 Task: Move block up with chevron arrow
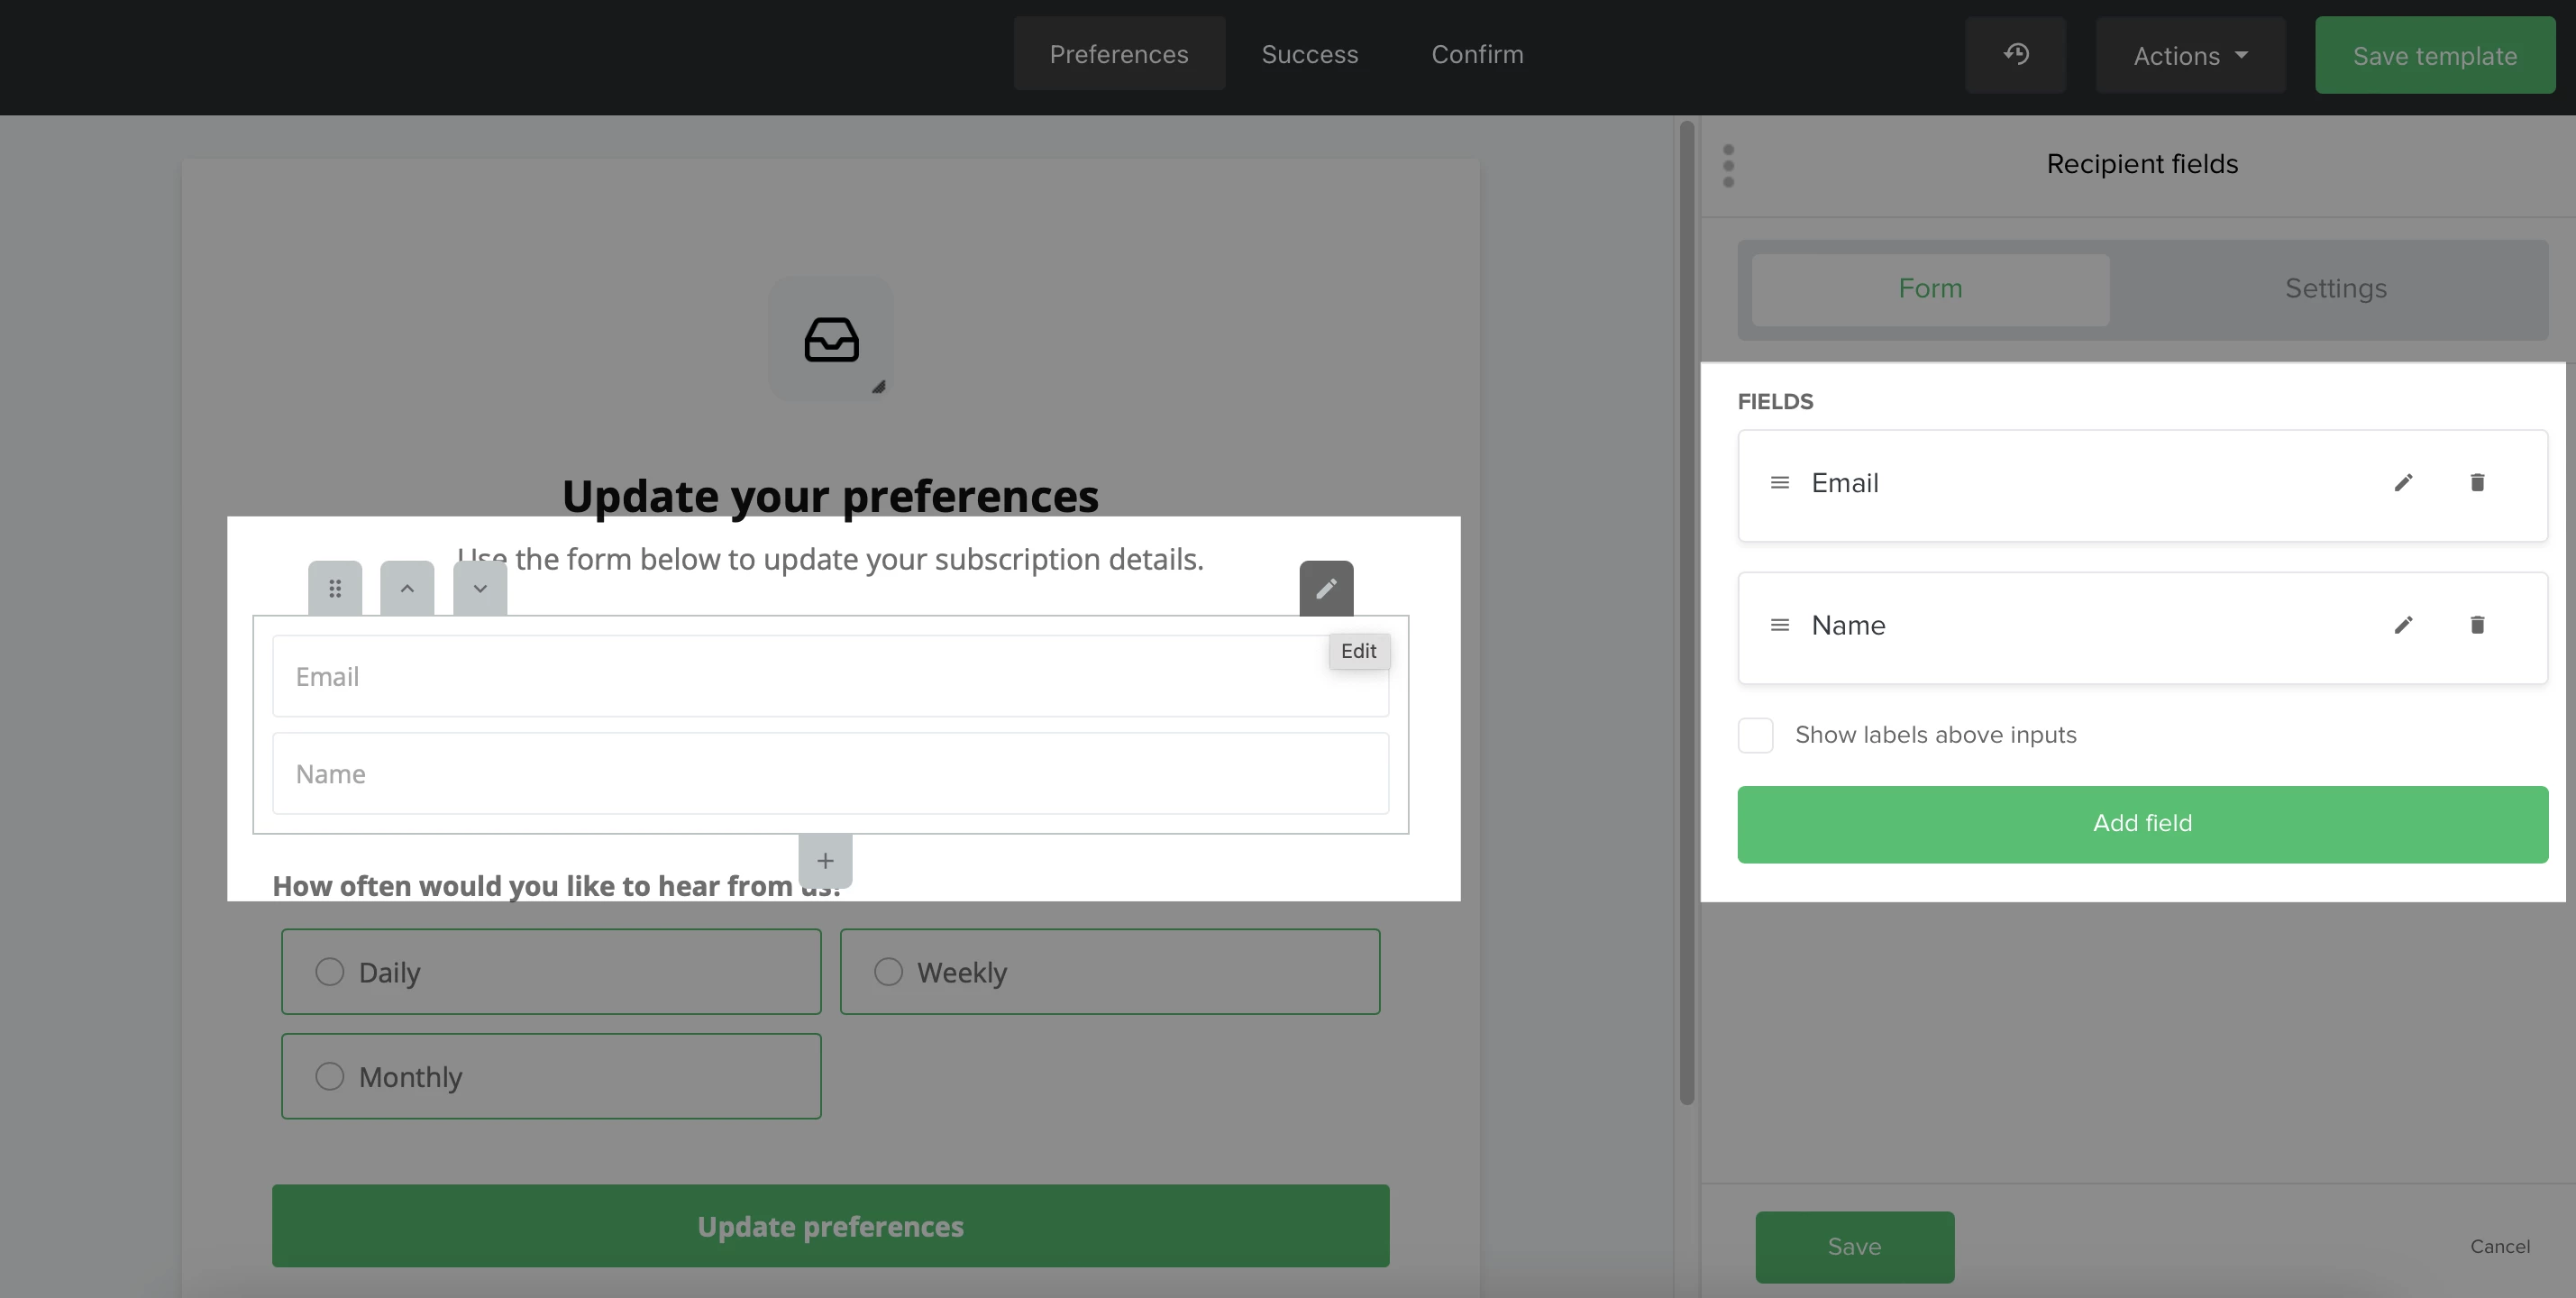407,589
